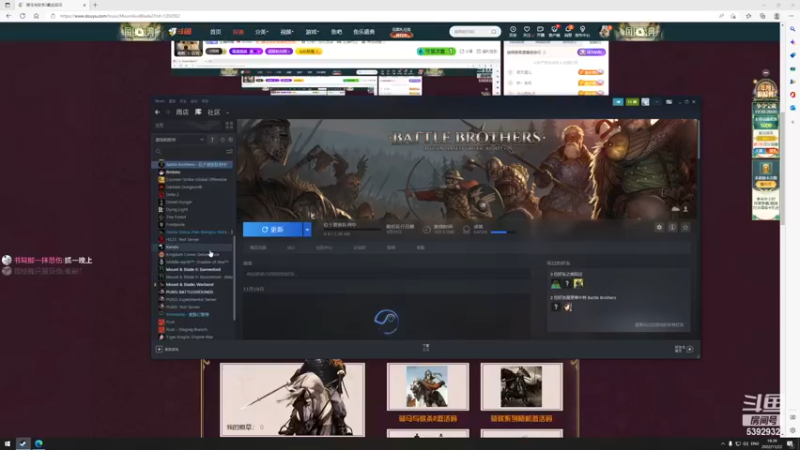Open Douyu messages bell icon
Image resolution: width=800 pixels, height=450 pixels.
pos(568,30)
